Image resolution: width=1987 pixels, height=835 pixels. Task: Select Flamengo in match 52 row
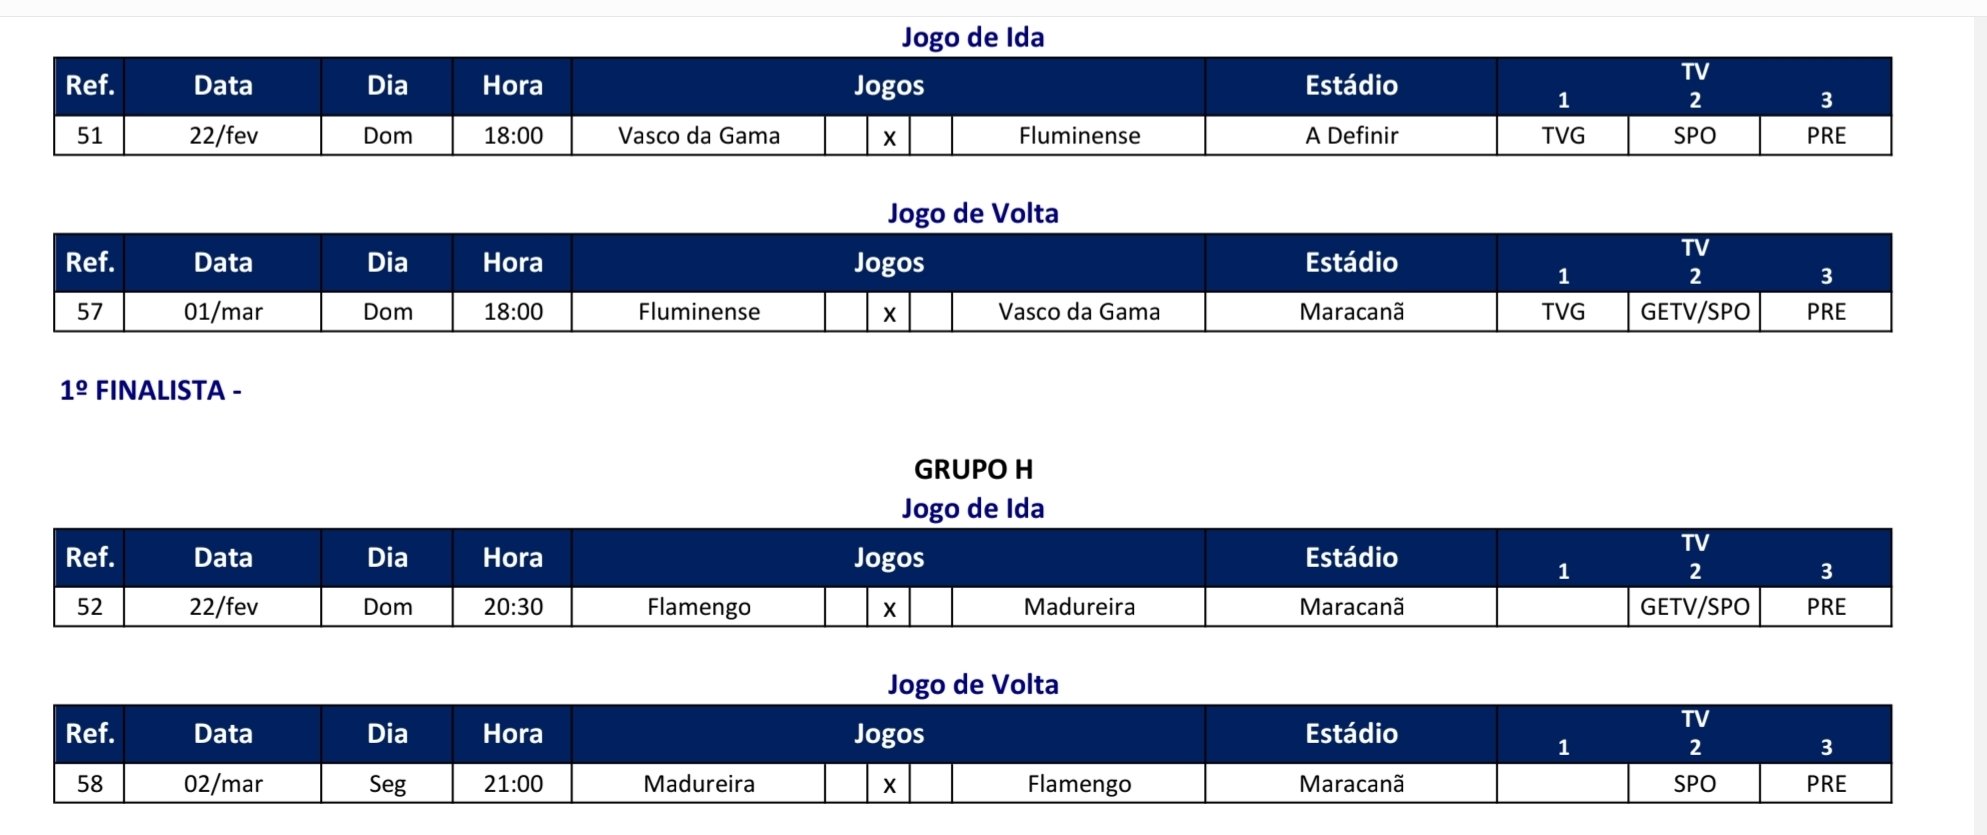click(698, 607)
